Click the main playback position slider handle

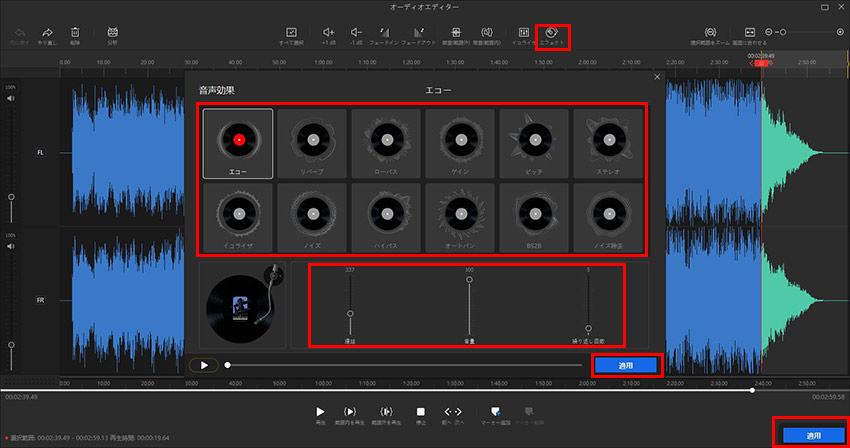pyautogui.click(x=752, y=391)
